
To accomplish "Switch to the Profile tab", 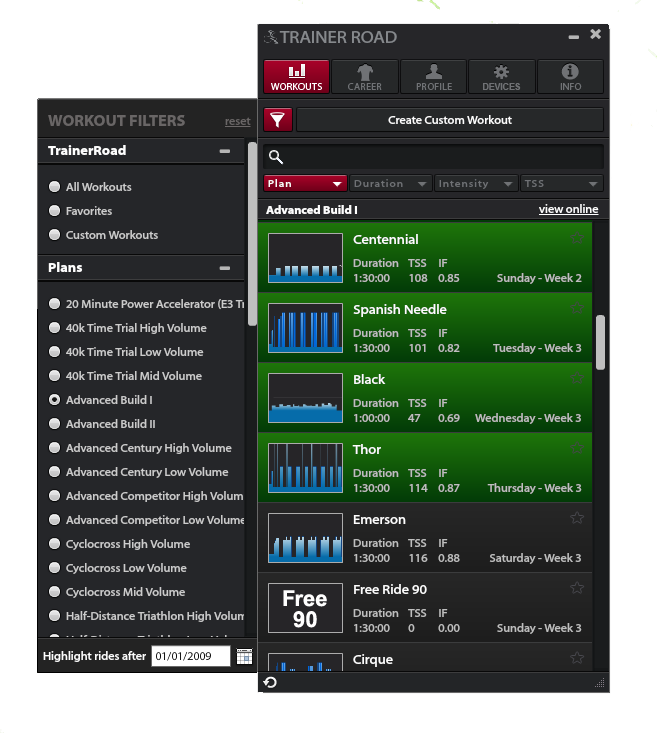I will click(x=433, y=77).
